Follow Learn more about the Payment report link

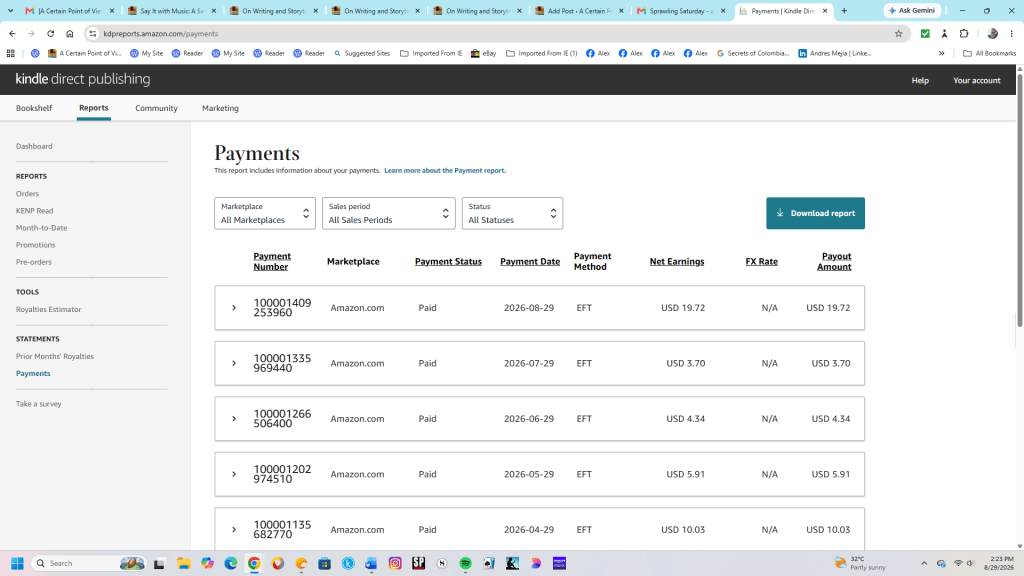pyautogui.click(x=445, y=170)
